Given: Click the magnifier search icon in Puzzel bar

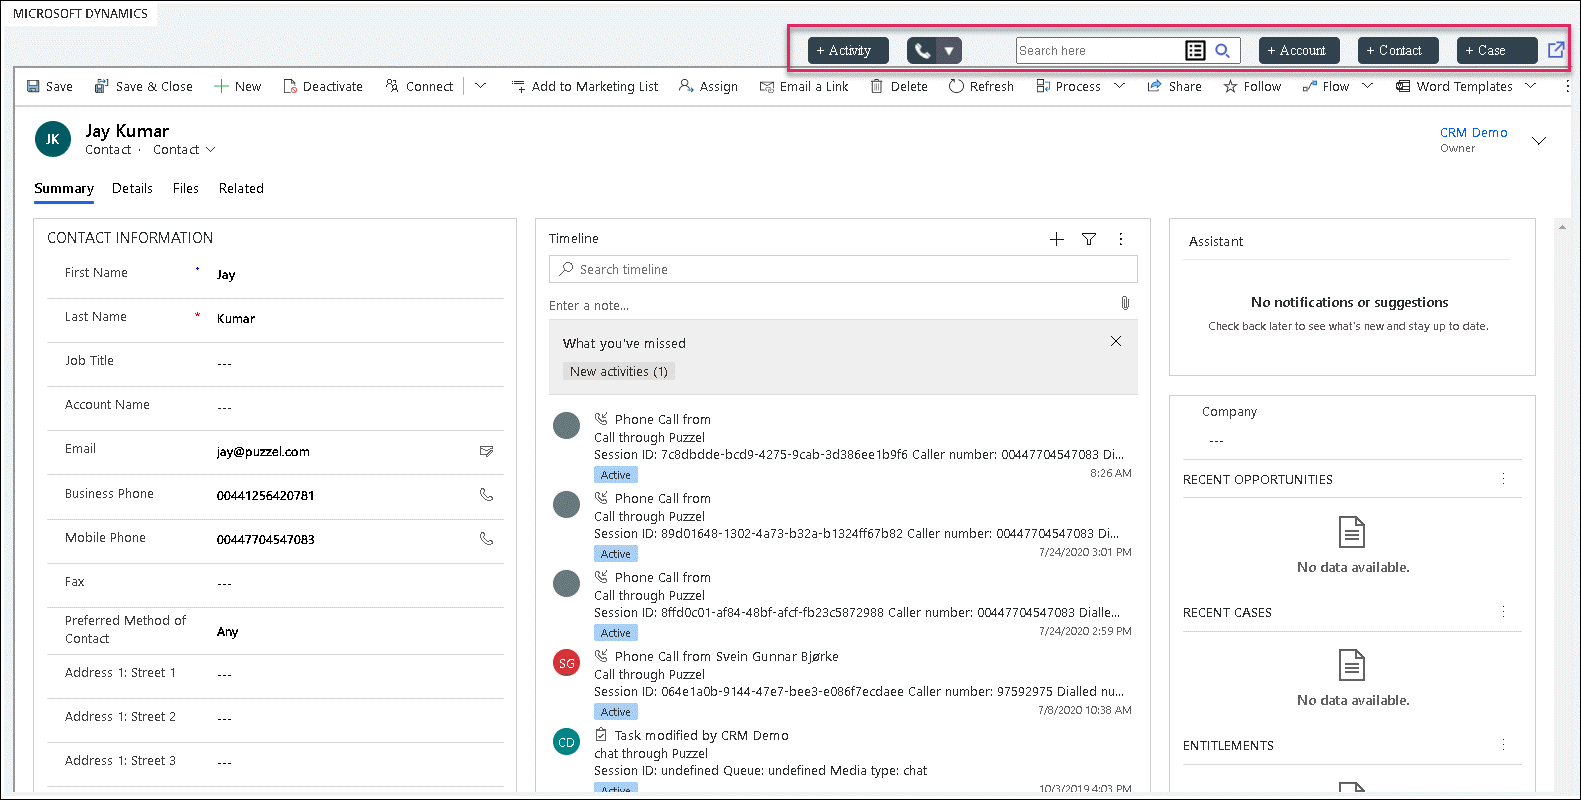Looking at the screenshot, I should [1223, 51].
